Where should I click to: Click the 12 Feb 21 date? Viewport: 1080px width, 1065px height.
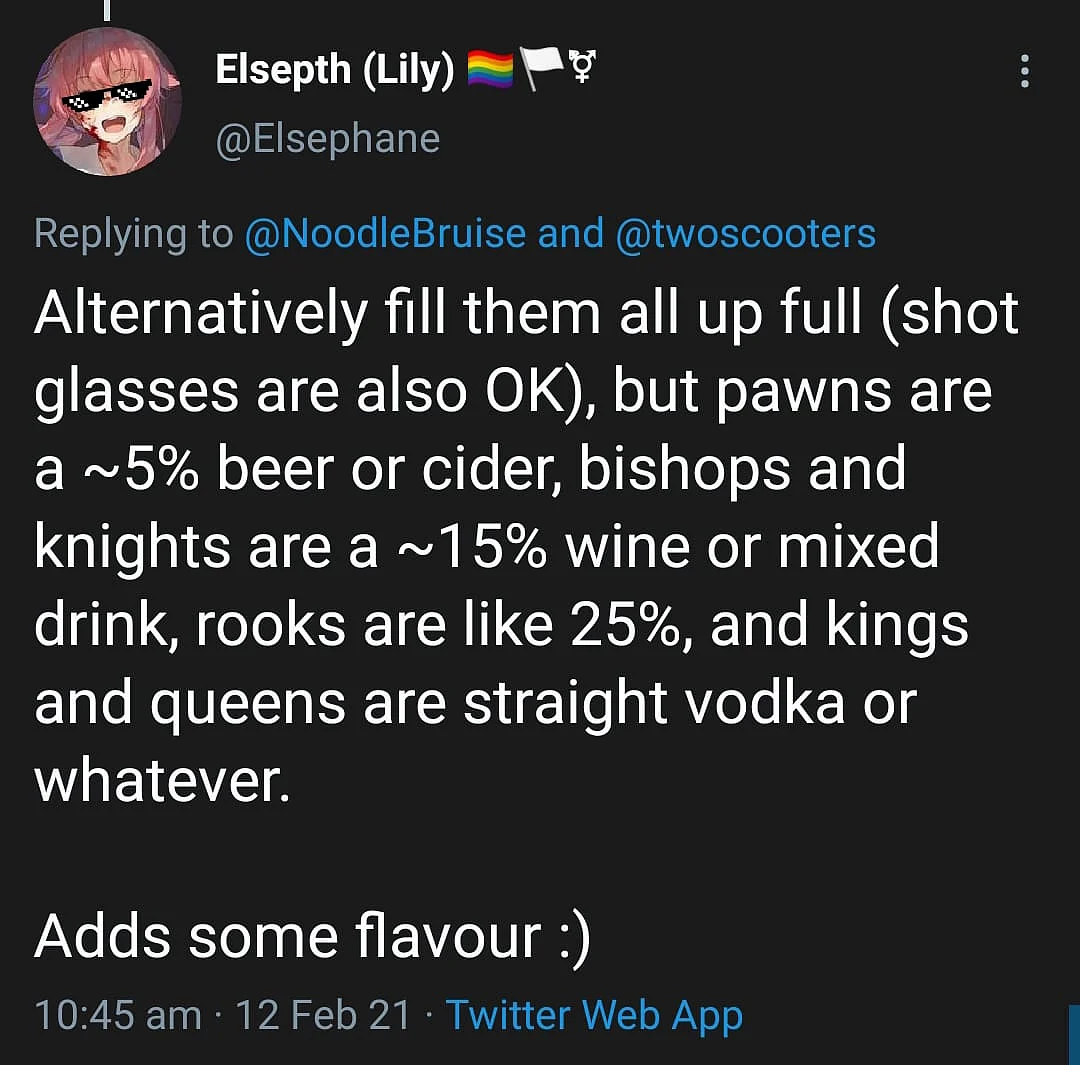coord(323,1015)
